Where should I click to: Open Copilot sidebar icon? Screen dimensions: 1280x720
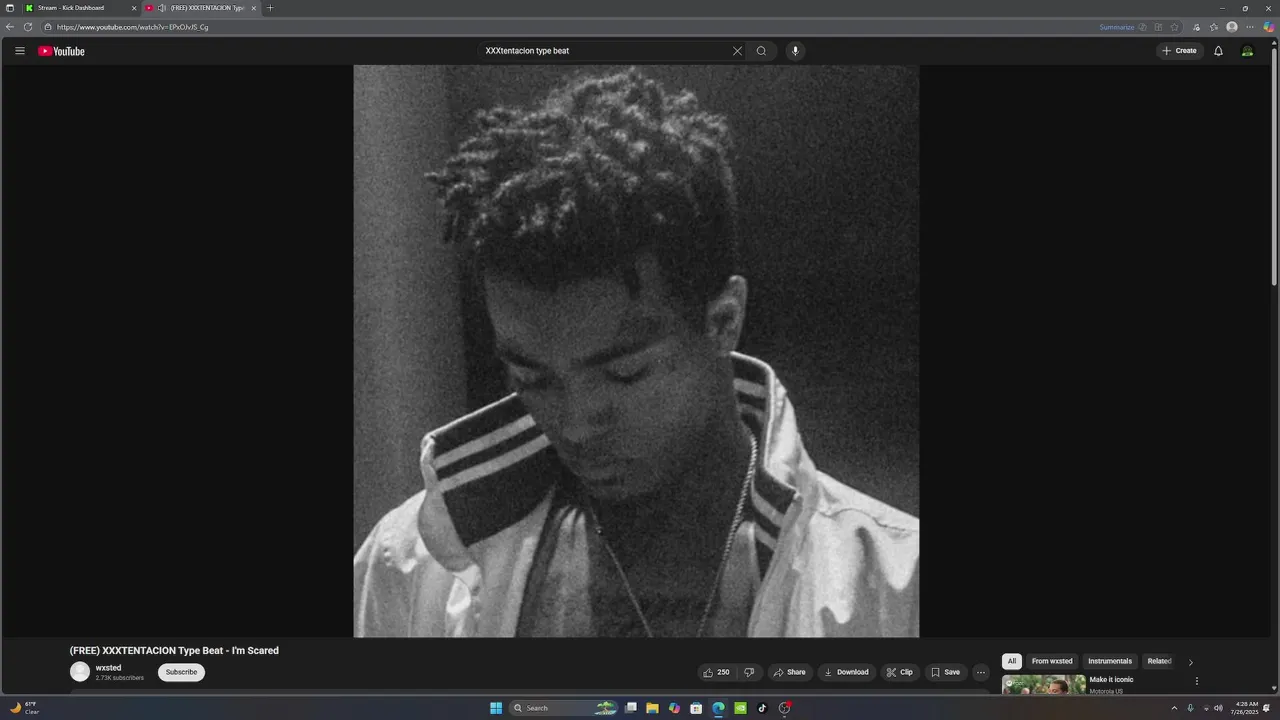[1268, 27]
